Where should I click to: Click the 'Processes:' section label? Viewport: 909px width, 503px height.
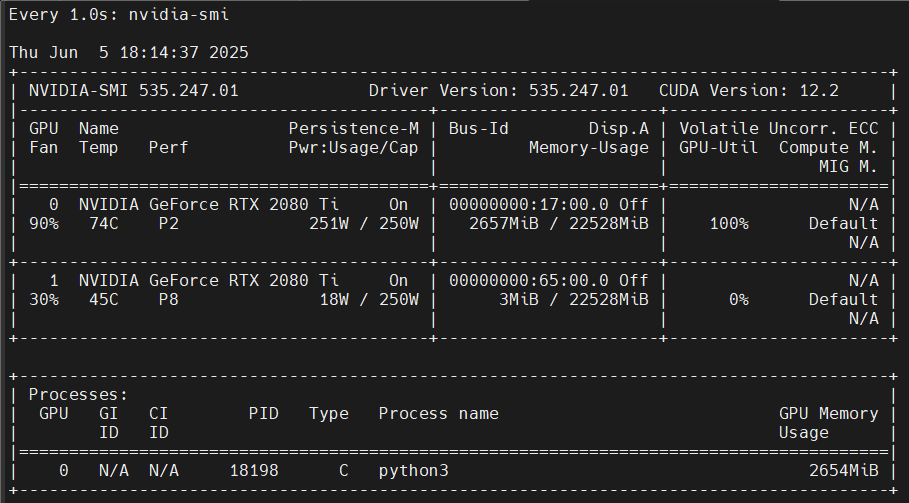(78, 395)
